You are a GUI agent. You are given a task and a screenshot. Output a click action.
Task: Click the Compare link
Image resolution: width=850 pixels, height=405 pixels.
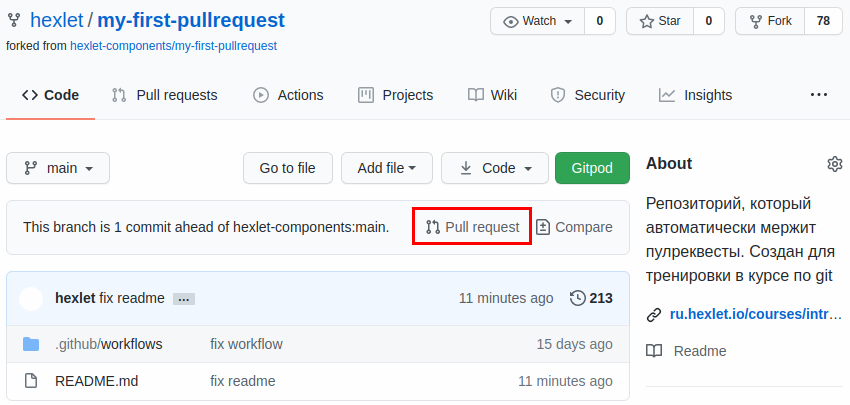(574, 227)
